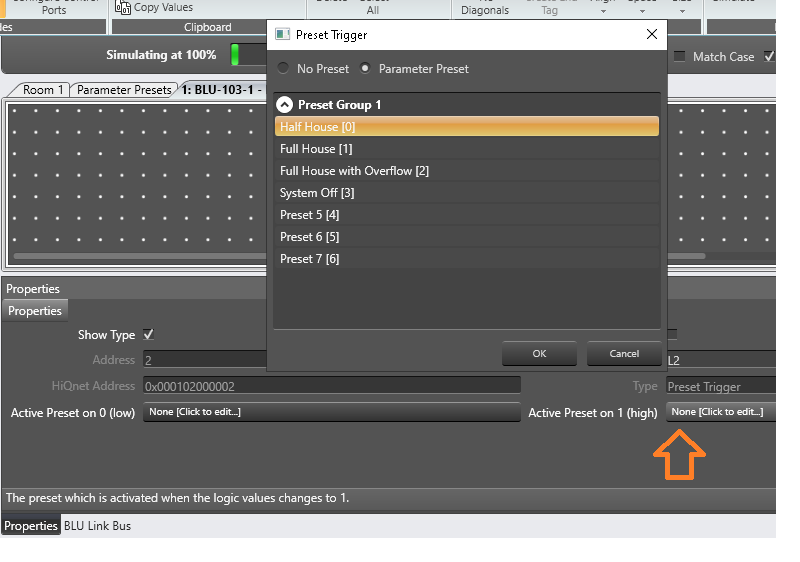
Task: Collapse Preset Group 1 using chevron
Action: point(285,105)
